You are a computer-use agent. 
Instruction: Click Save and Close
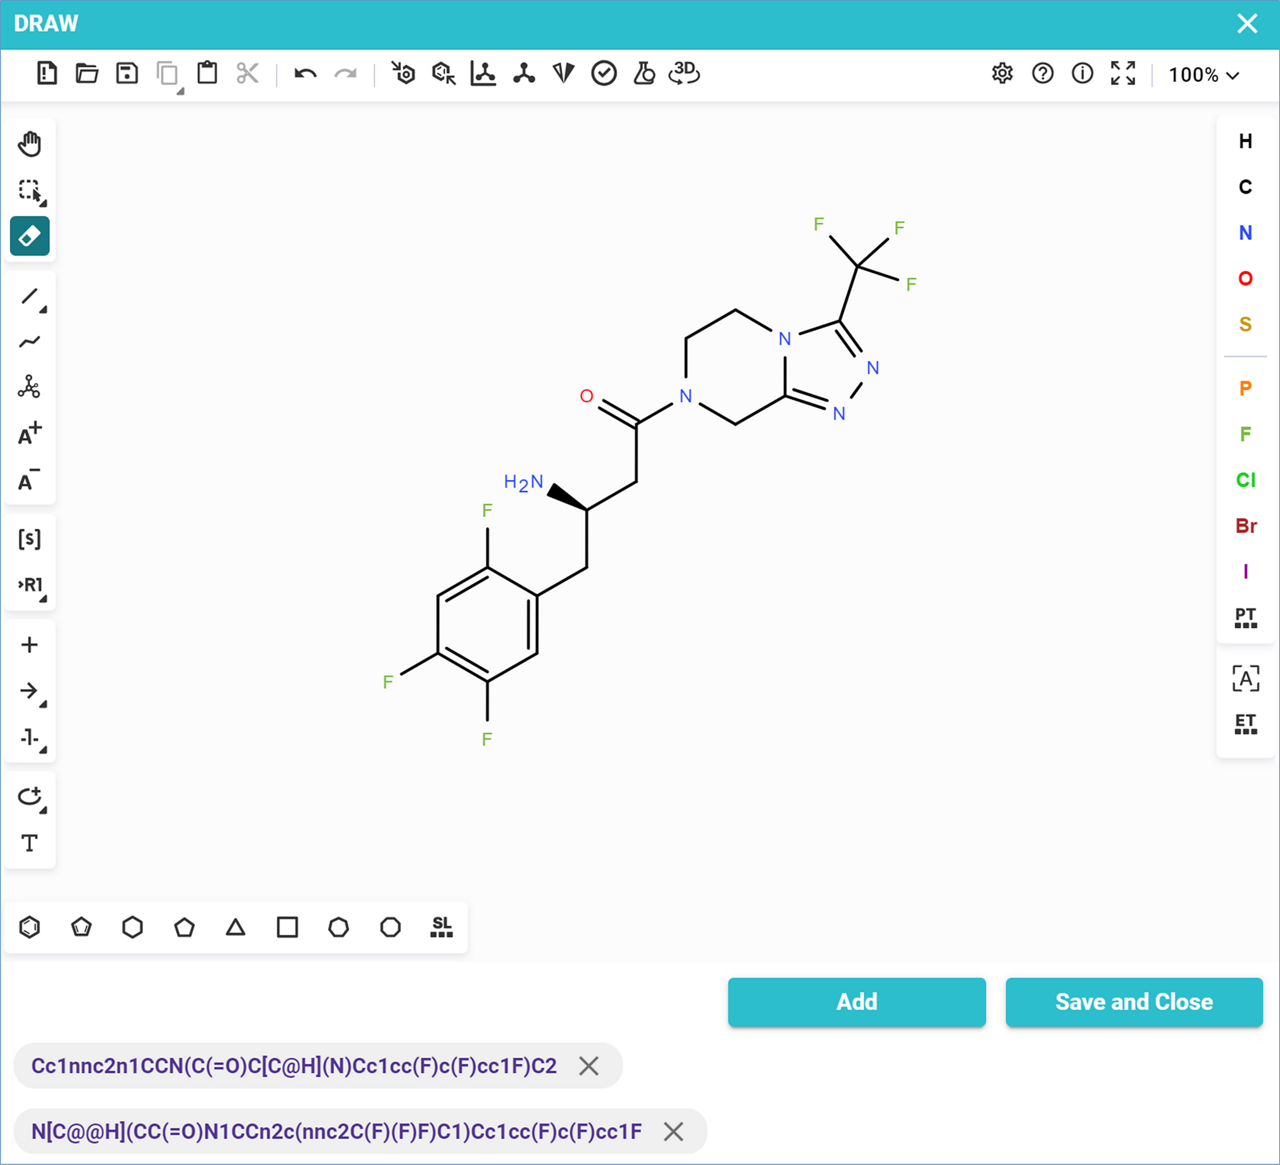pyautogui.click(x=1133, y=1002)
